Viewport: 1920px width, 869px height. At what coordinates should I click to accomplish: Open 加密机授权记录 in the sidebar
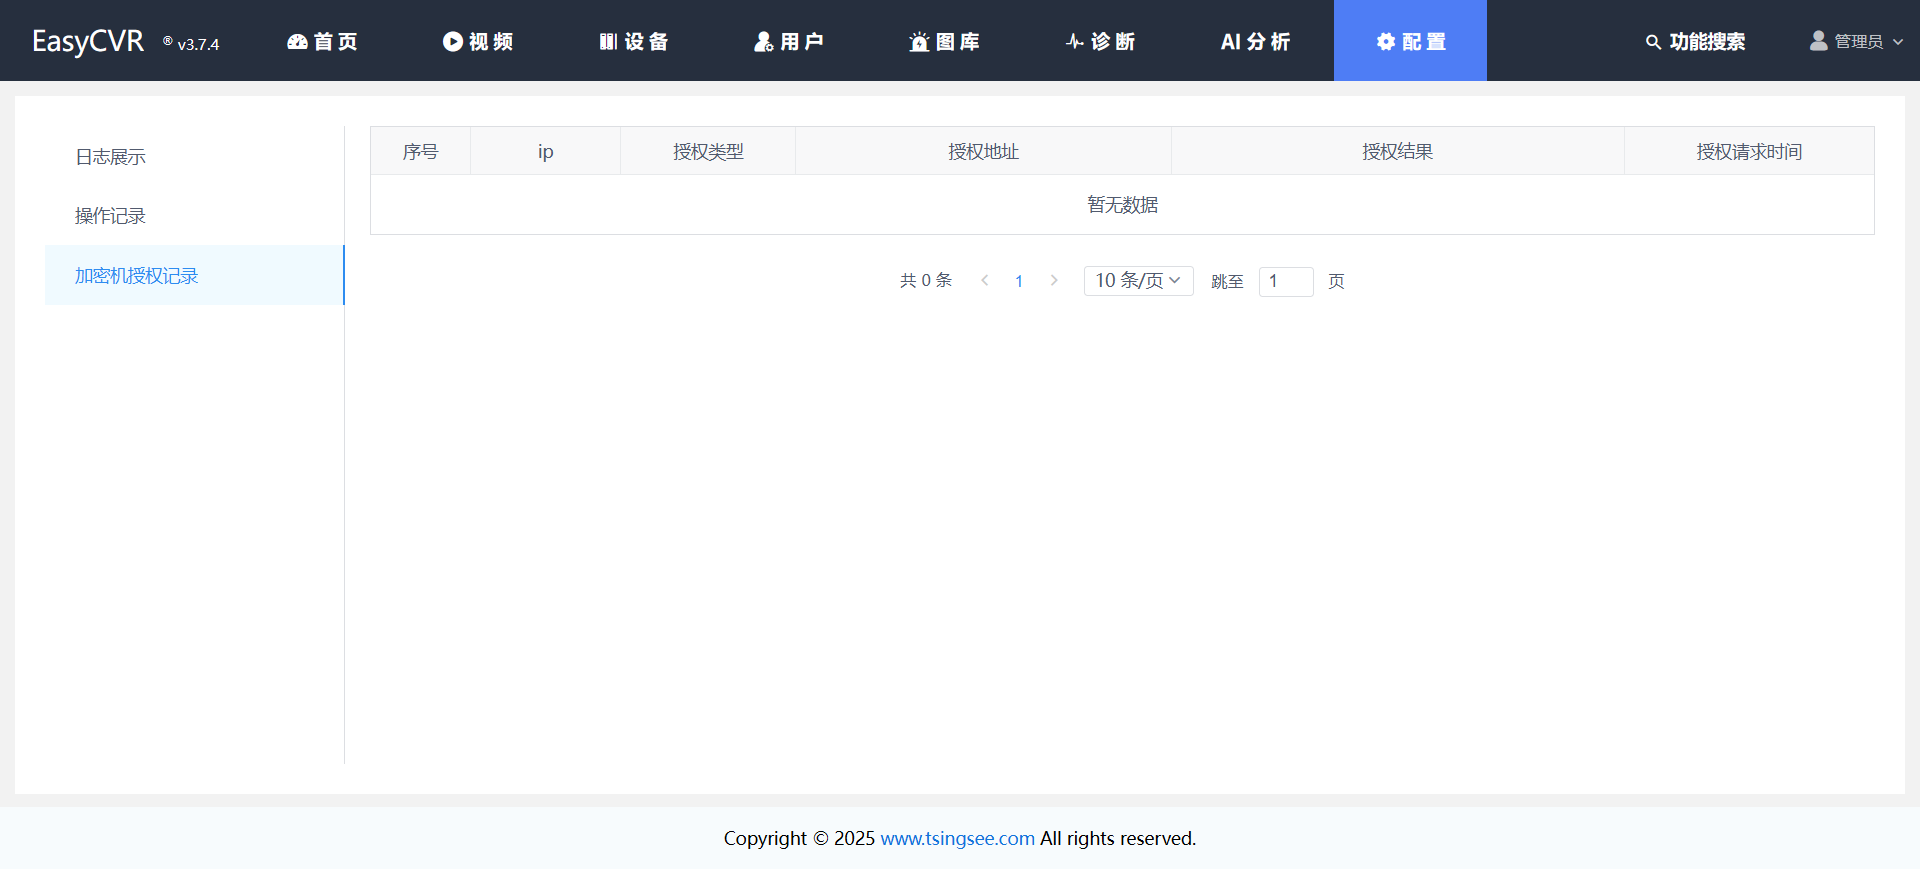137,276
